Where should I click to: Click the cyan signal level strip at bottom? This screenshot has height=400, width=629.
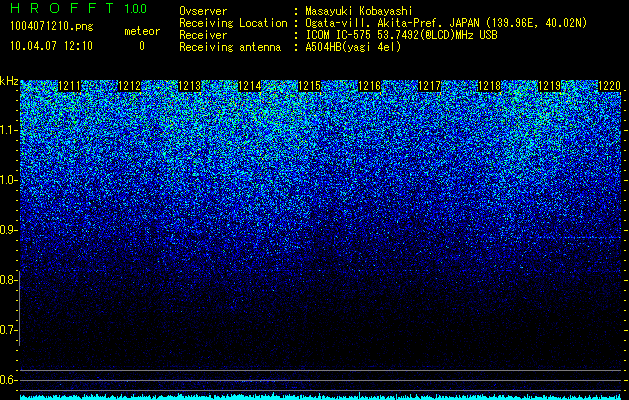coord(321,397)
